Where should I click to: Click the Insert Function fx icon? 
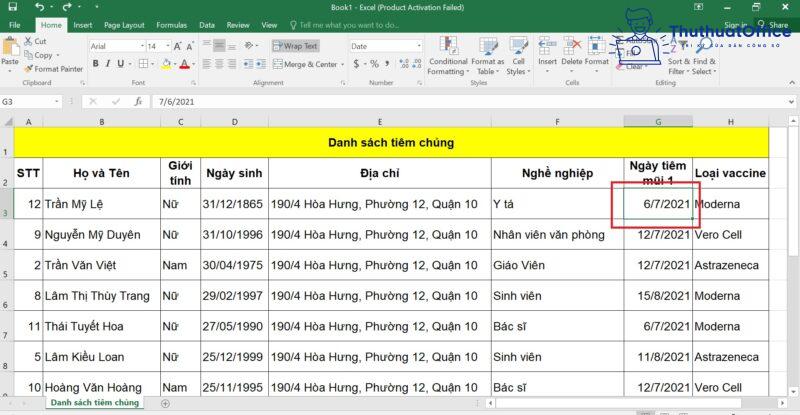click(x=138, y=102)
